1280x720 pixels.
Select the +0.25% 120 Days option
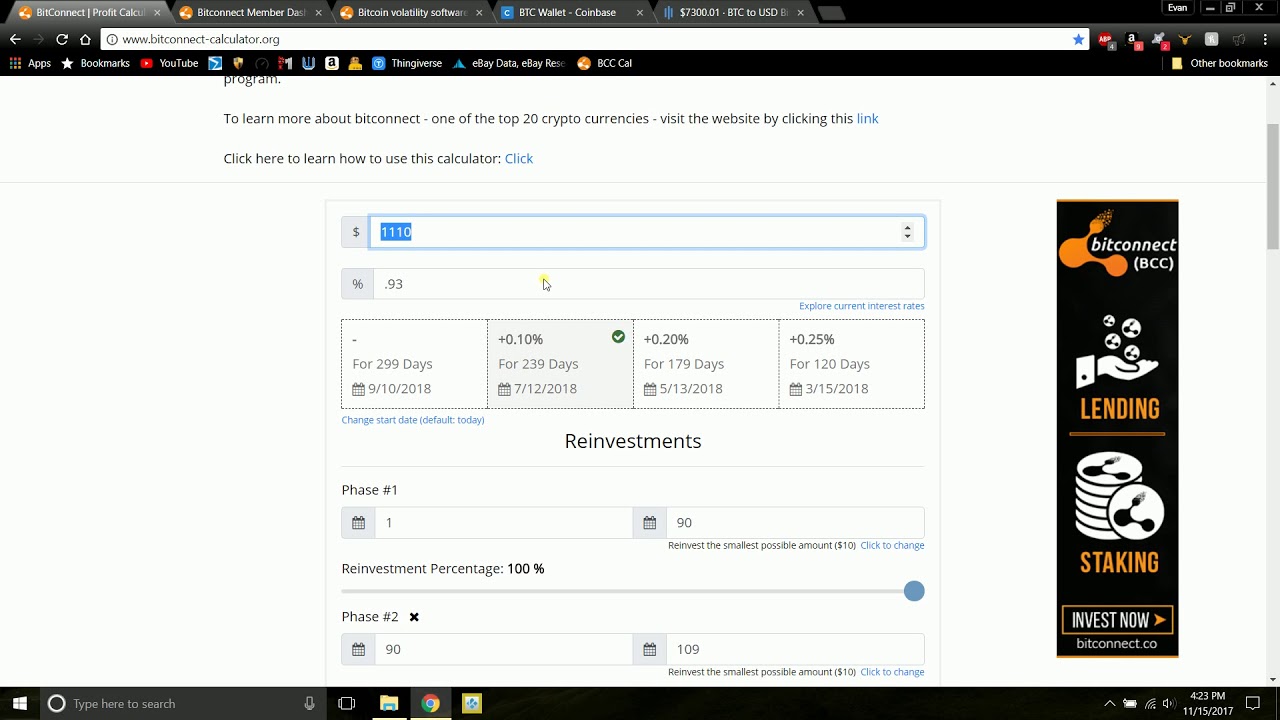click(x=851, y=364)
